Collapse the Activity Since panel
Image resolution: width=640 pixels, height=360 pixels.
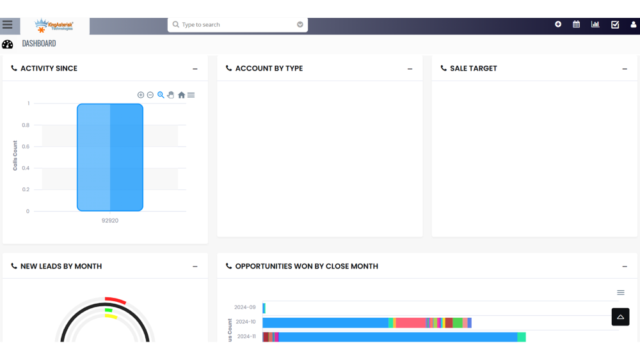195,69
